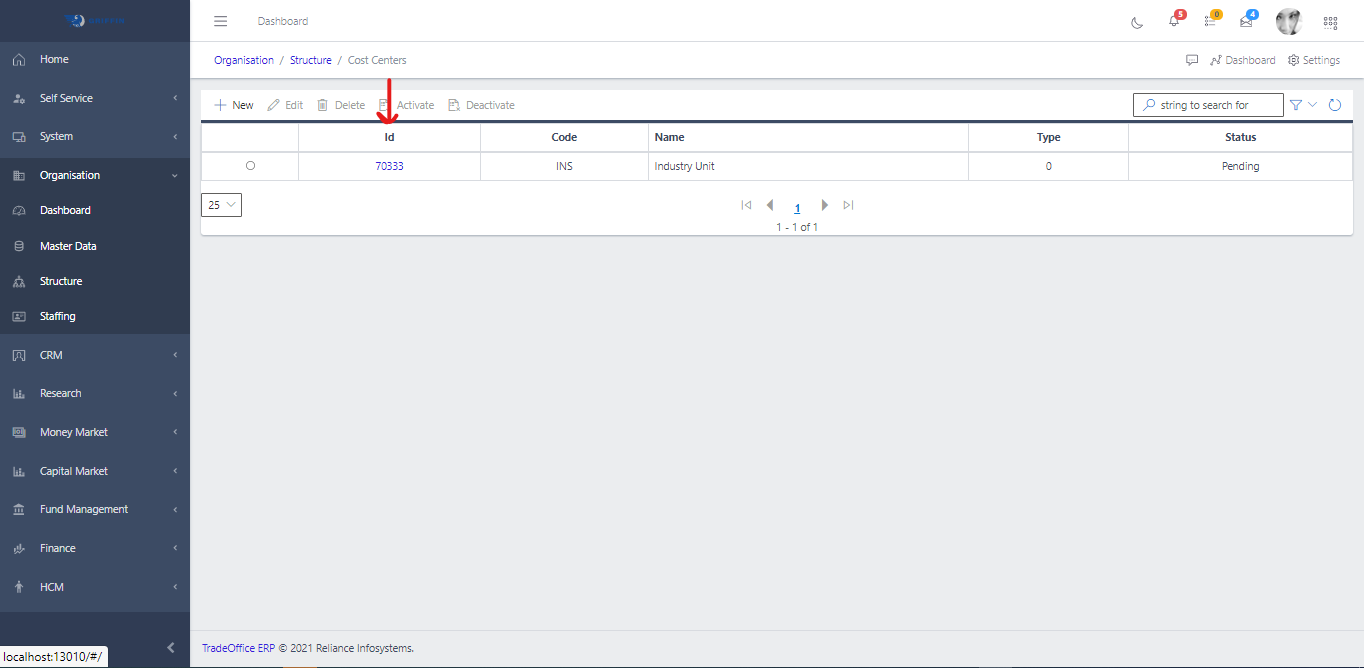Open the filter dropdown arrow
The image size is (1364, 668).
click(1313, 105)
